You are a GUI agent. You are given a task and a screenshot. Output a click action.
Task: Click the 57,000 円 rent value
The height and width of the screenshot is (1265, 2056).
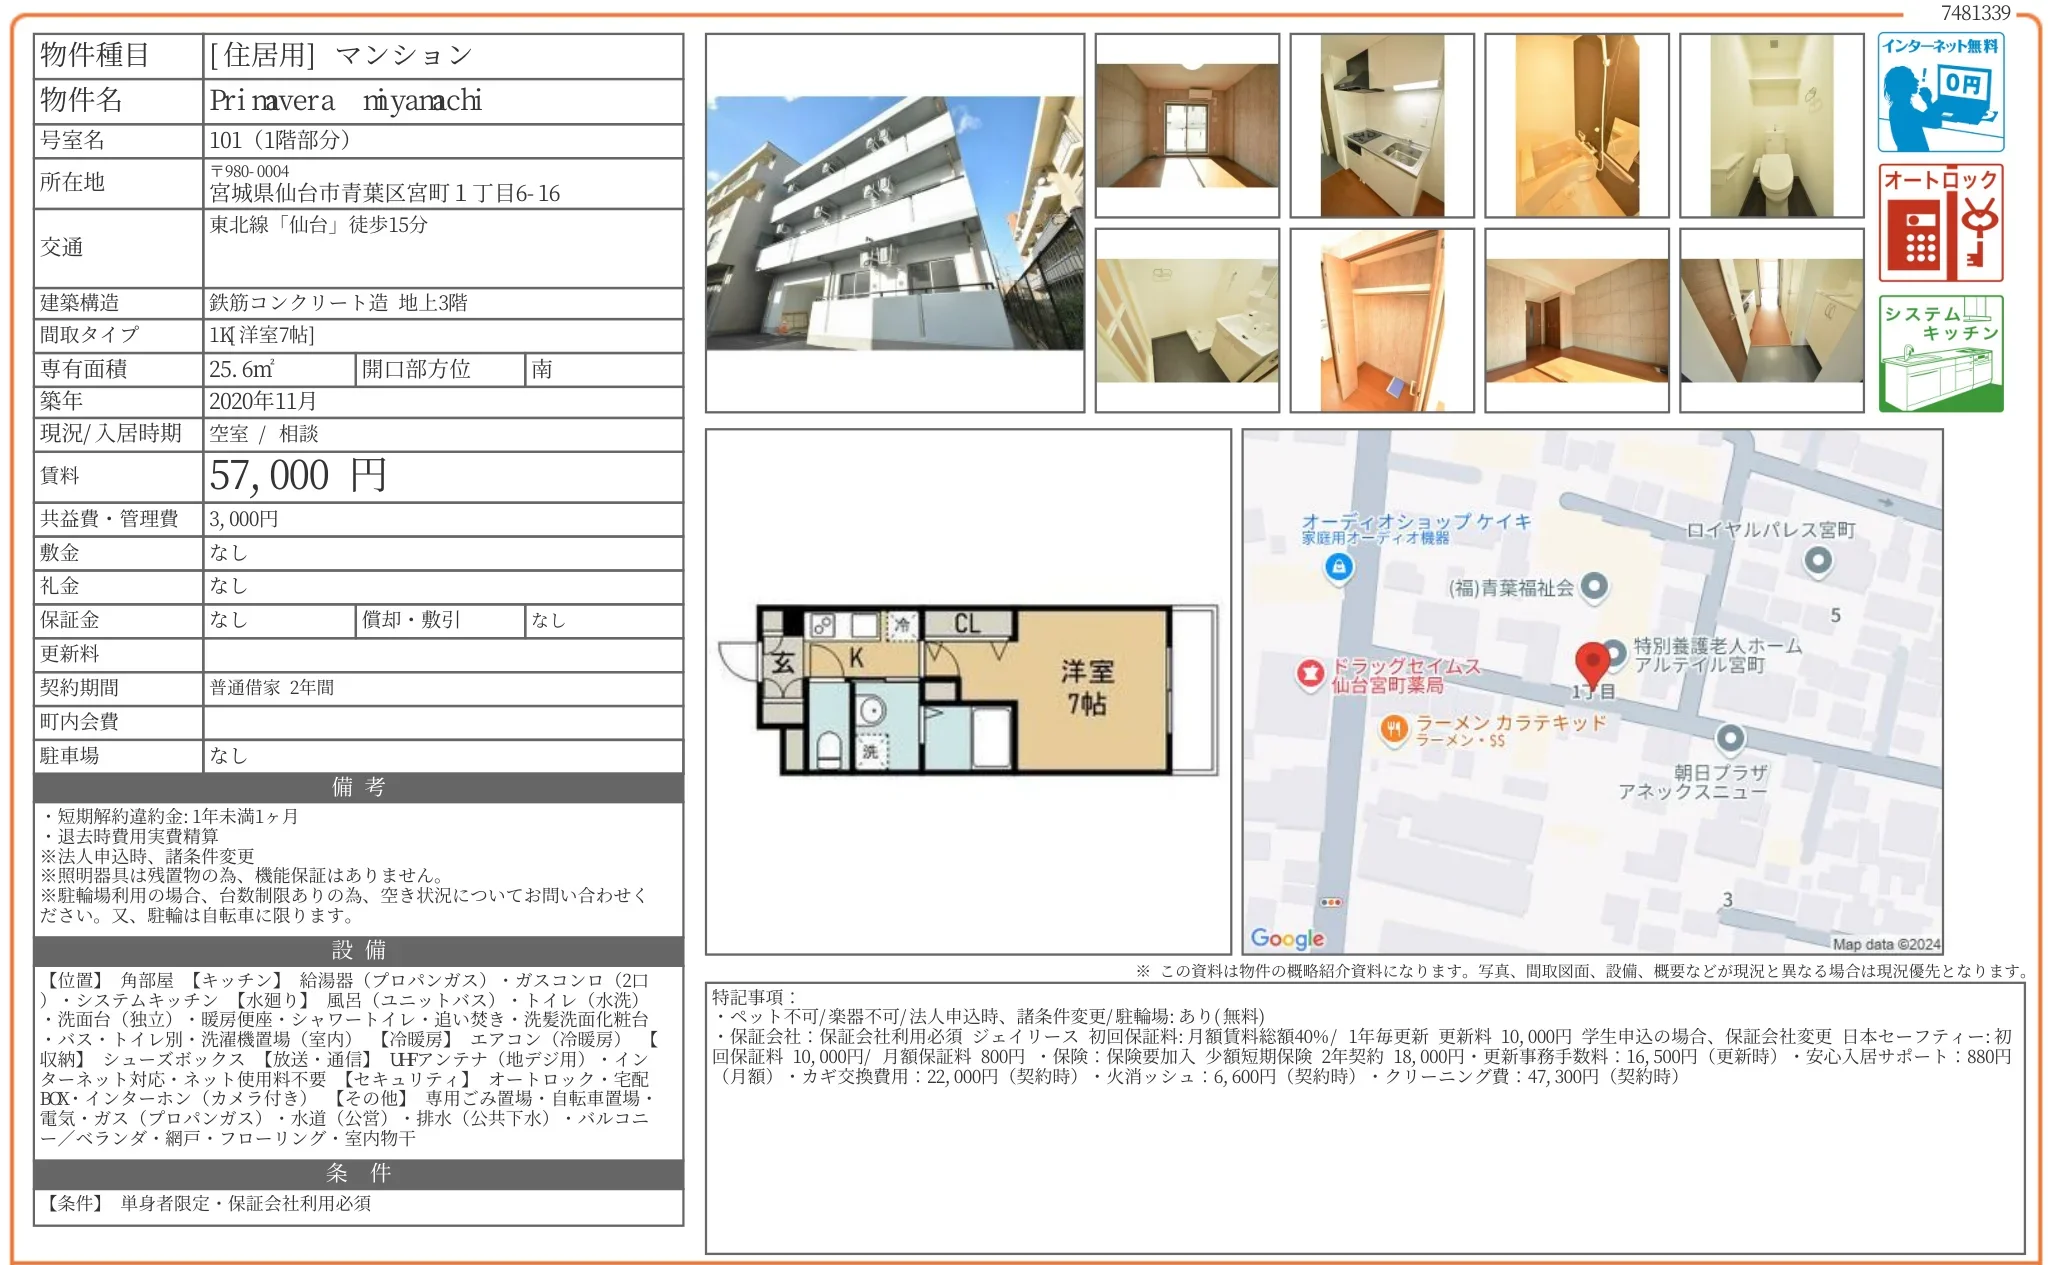tap(298, 476)
